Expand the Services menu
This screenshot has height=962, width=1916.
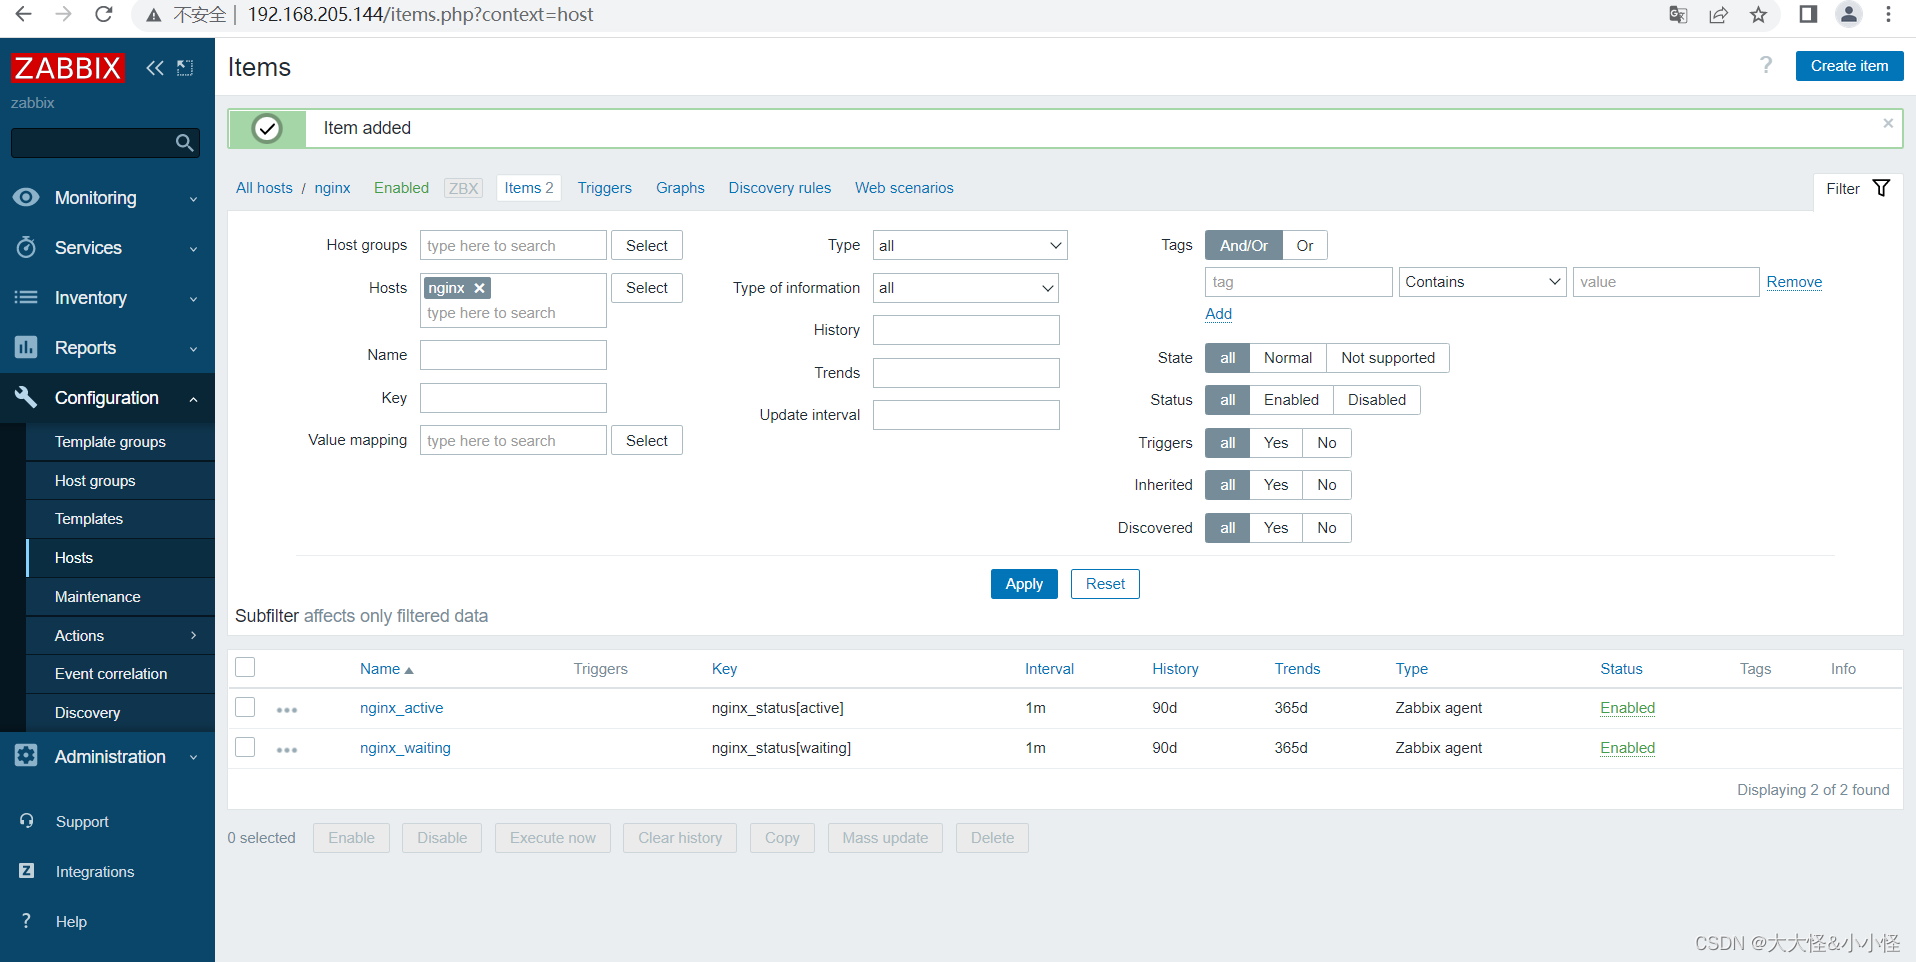107,248
